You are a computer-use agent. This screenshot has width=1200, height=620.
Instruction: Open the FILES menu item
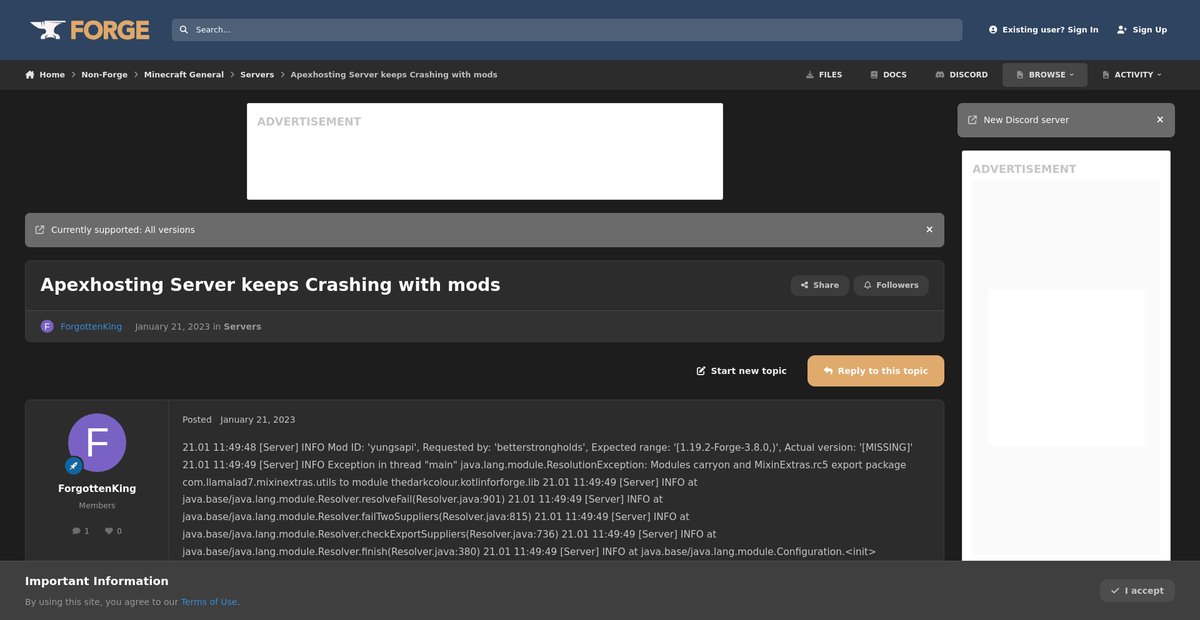[x=824, y=75]
